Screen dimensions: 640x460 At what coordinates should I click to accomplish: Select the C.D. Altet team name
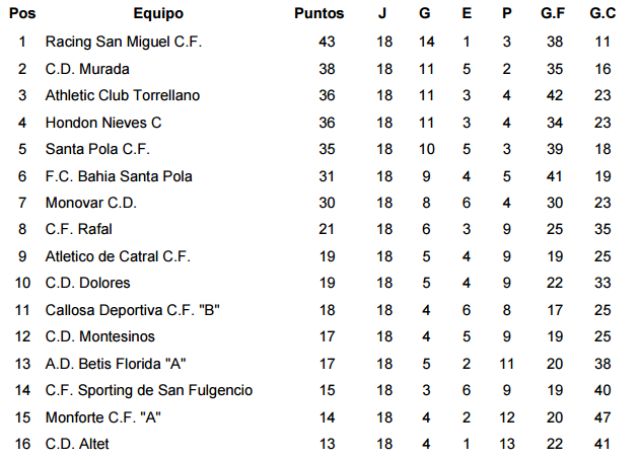[78, 444]
